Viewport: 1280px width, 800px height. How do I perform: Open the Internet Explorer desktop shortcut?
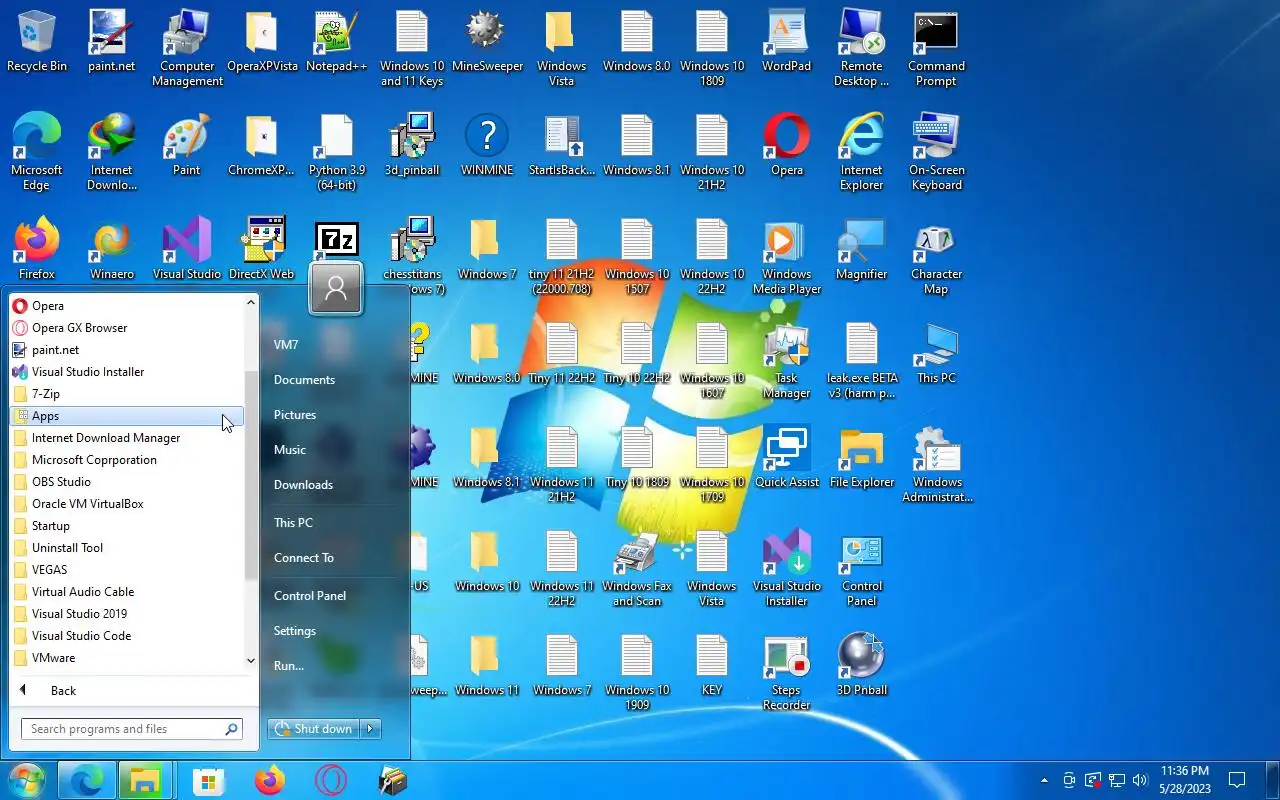pos(861,152)
